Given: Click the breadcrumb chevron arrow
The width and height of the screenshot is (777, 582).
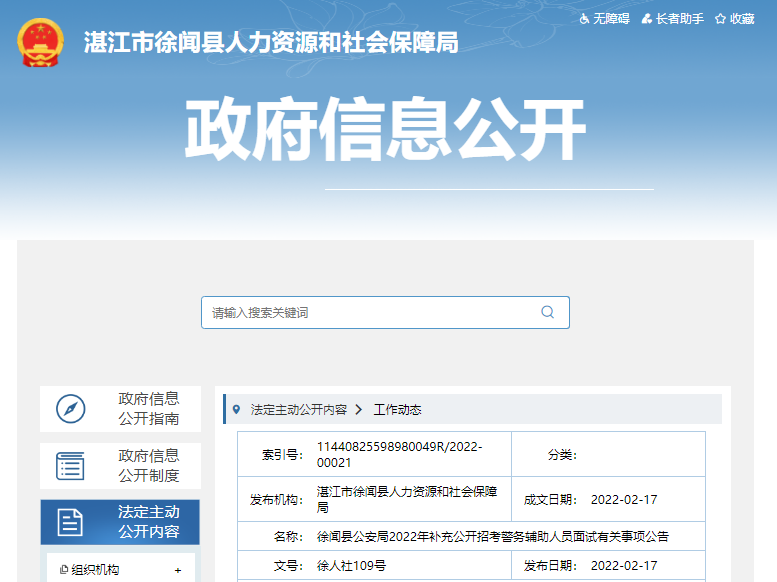Looking at the screenshot, I should 359,410.
